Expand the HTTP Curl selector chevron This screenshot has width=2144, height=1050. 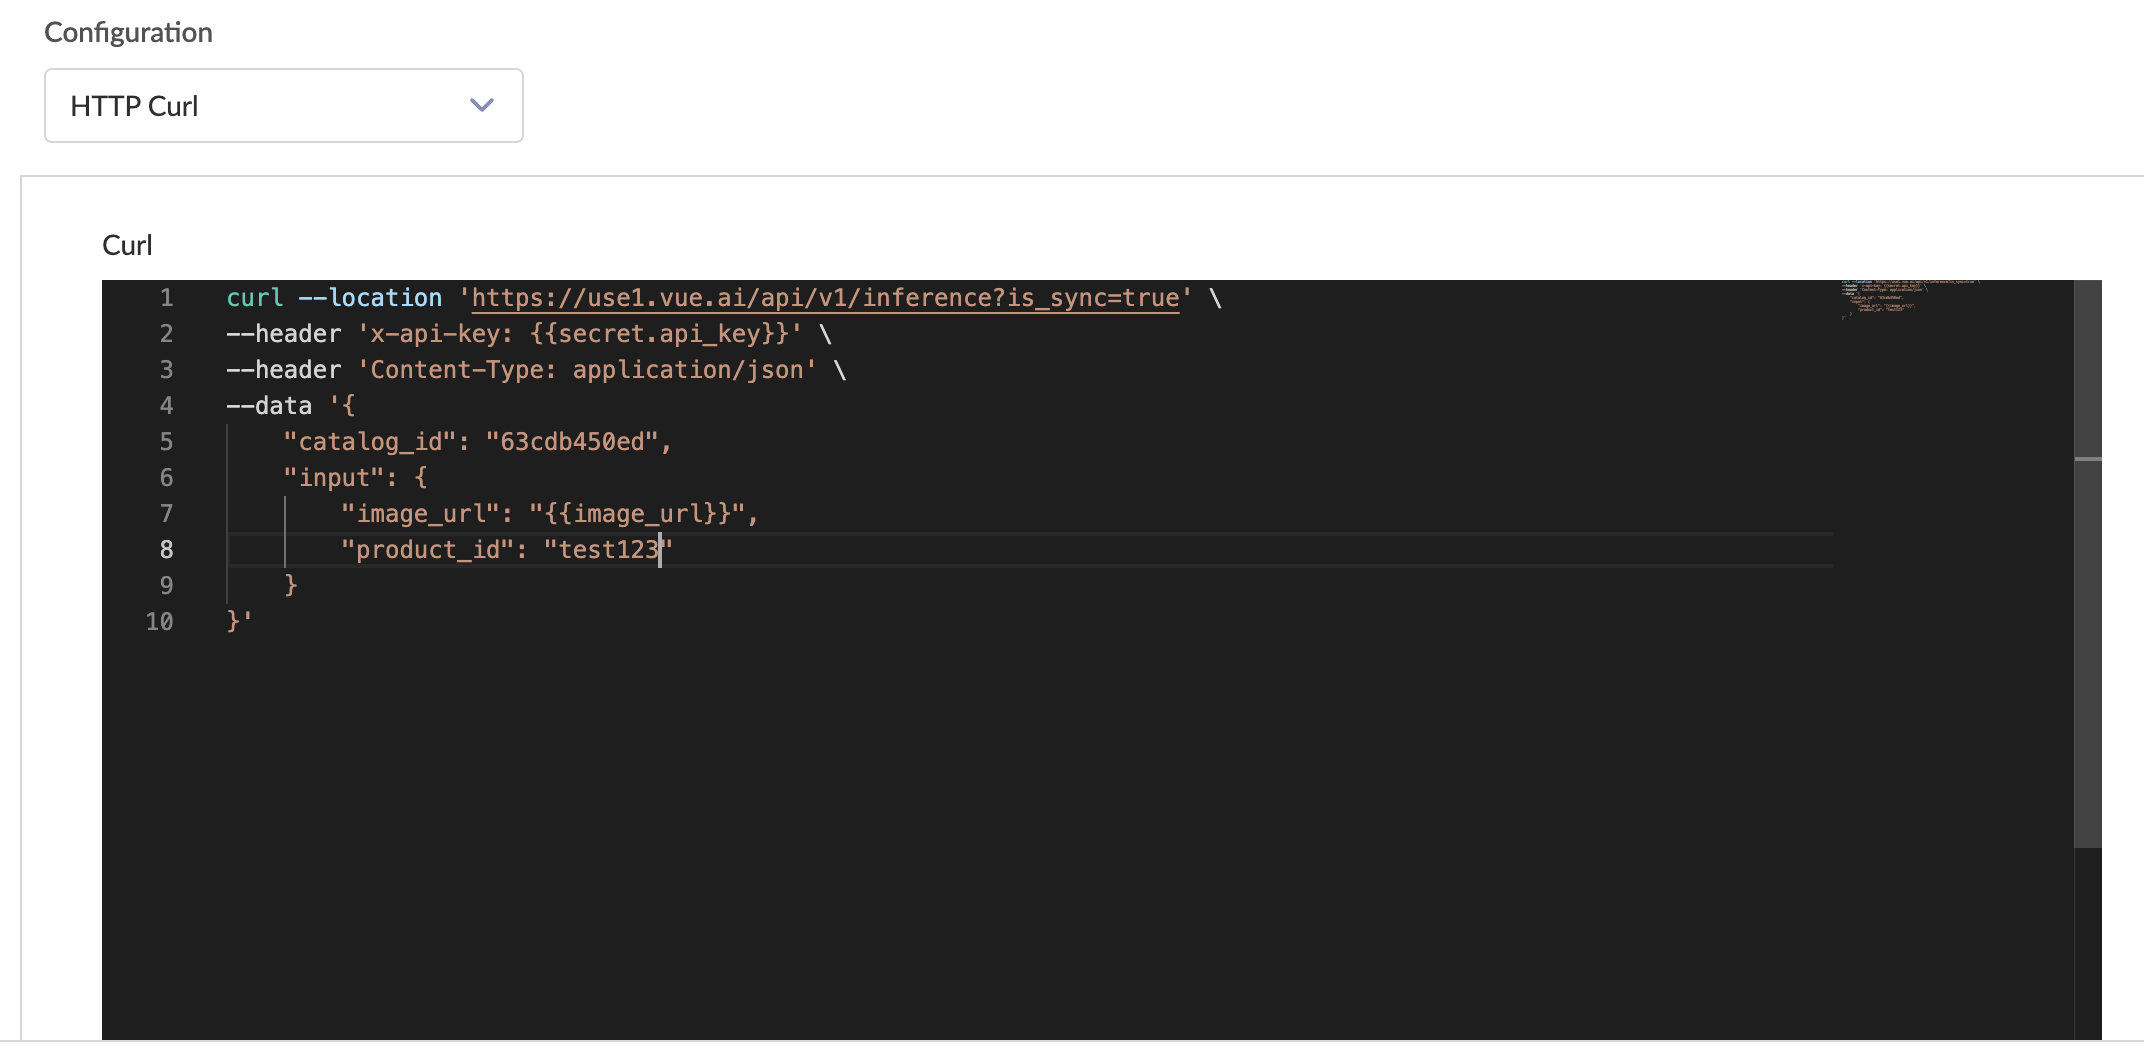click(x=481, y=104)
